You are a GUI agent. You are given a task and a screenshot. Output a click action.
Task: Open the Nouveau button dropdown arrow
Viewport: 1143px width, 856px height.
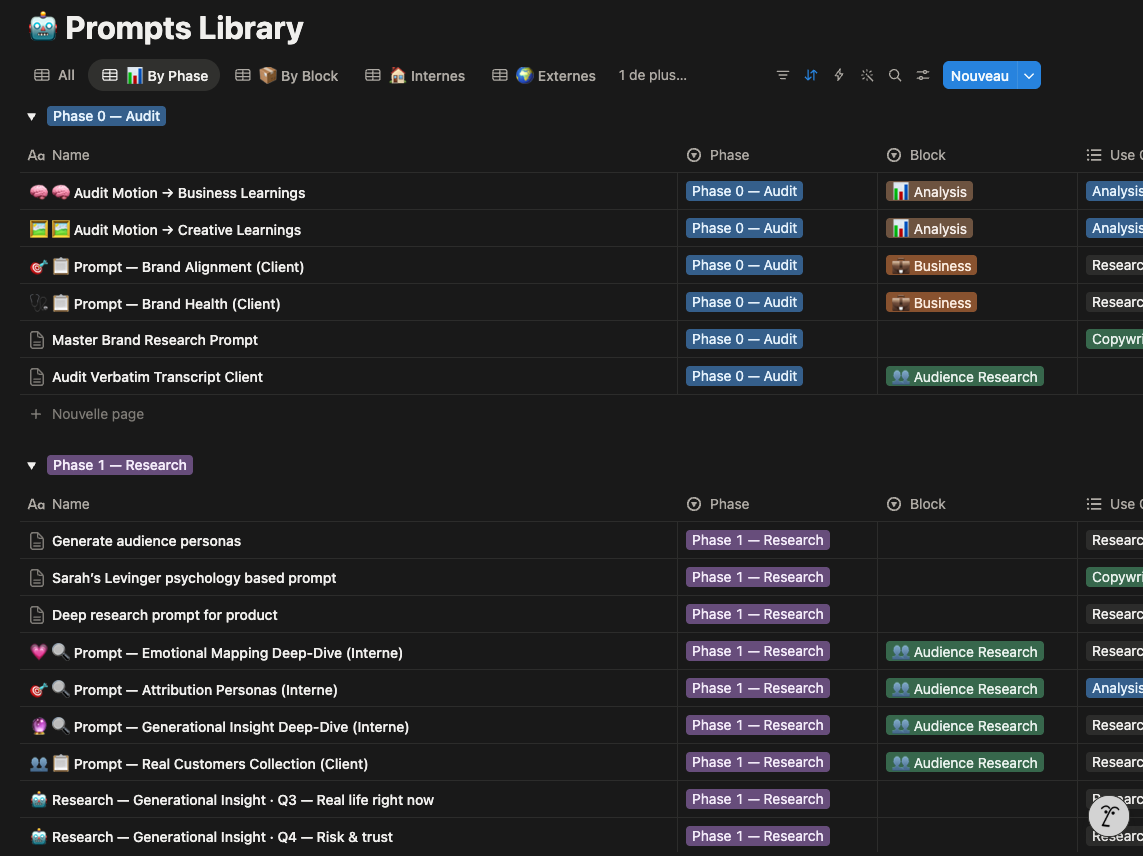click(1029, 75)
